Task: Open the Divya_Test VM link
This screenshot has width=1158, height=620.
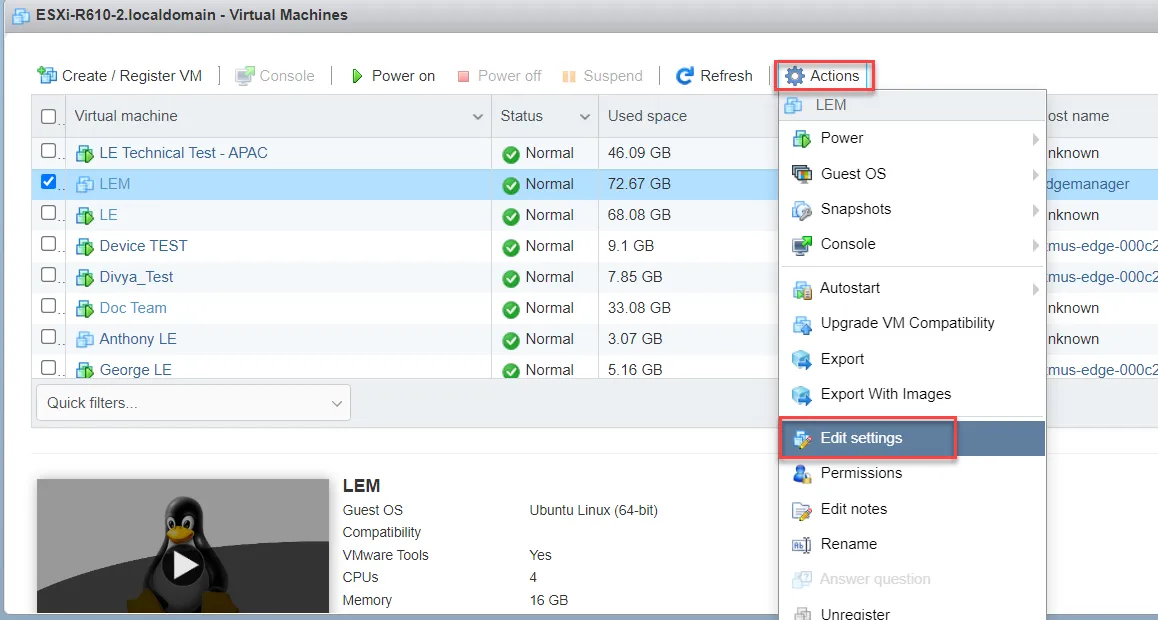Action: coord(136,278)
